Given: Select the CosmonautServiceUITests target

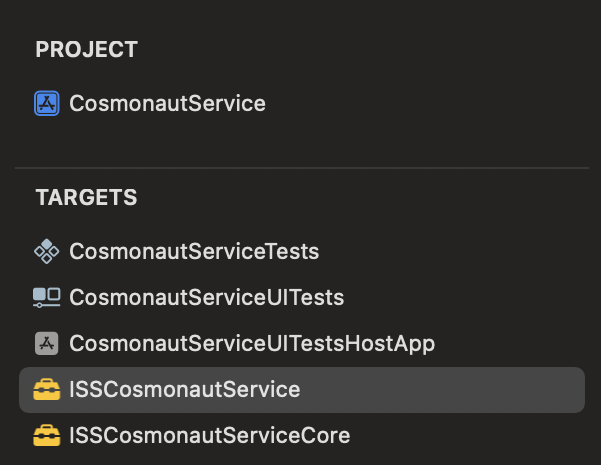Looking at the screenshot, I should pyautogui.click(x=206, y=297).
